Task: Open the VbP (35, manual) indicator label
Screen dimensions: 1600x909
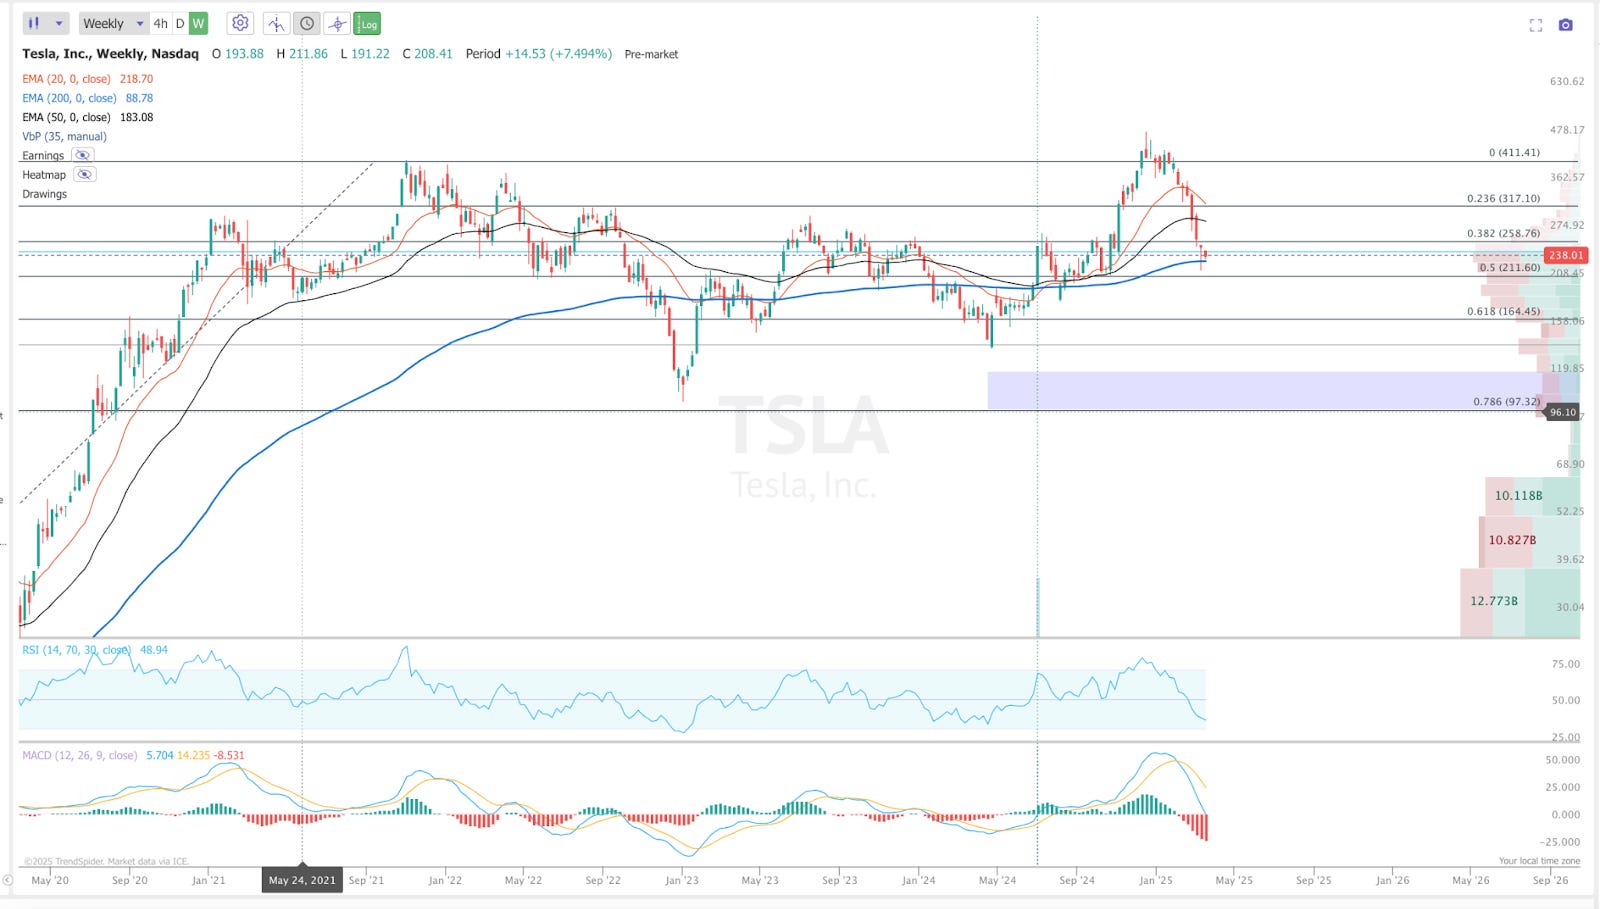Action: coord(64,136)
